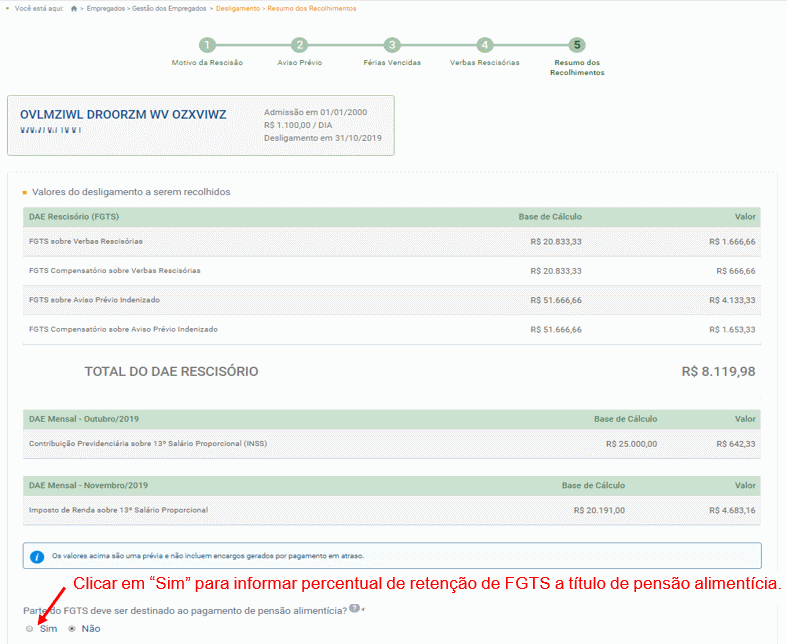787x644 pixels.
Task: Go to step 4 Verbas Rescisórias
Action: [484, 45]
